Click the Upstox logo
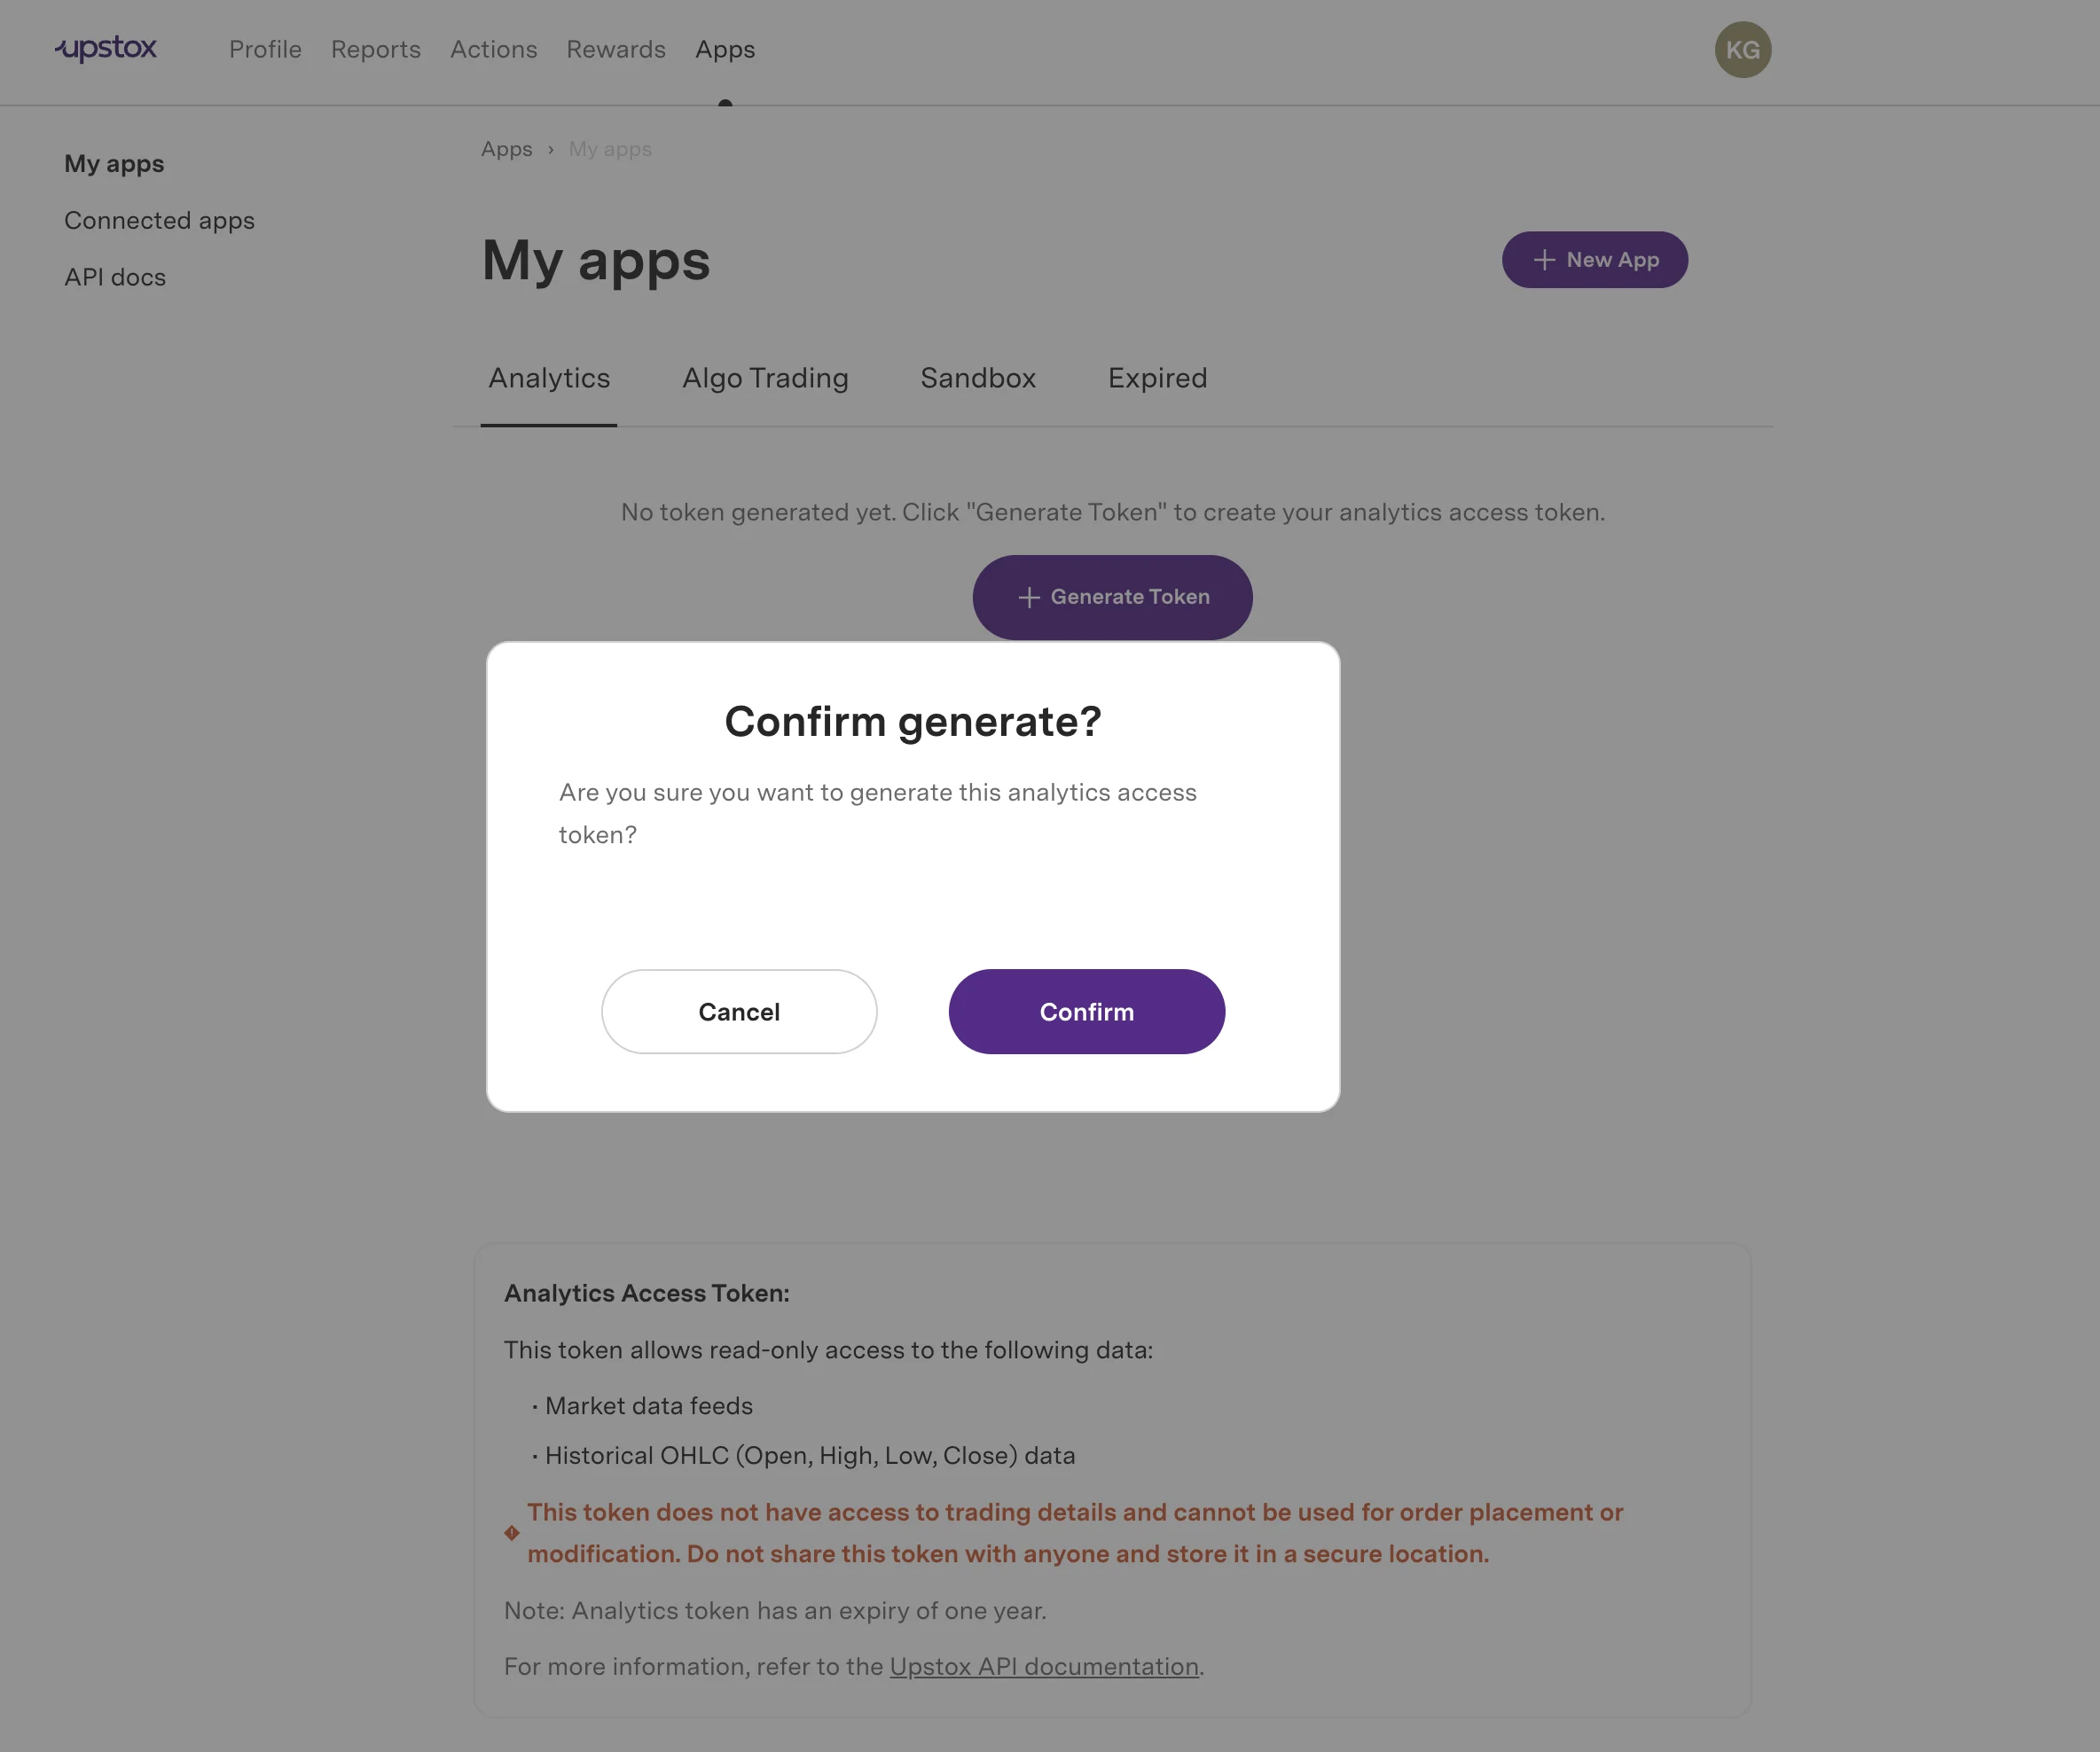Screen dimensions: 2100x1752 [x=105, y=49]
